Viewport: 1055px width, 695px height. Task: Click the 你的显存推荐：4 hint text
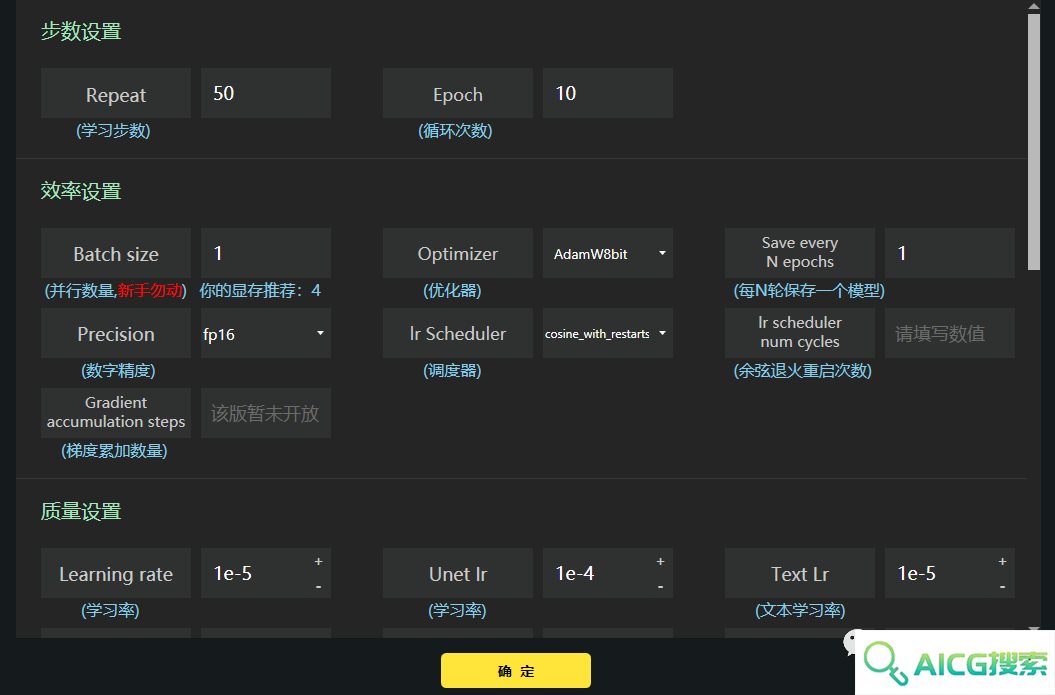click(x=260, y=291)
